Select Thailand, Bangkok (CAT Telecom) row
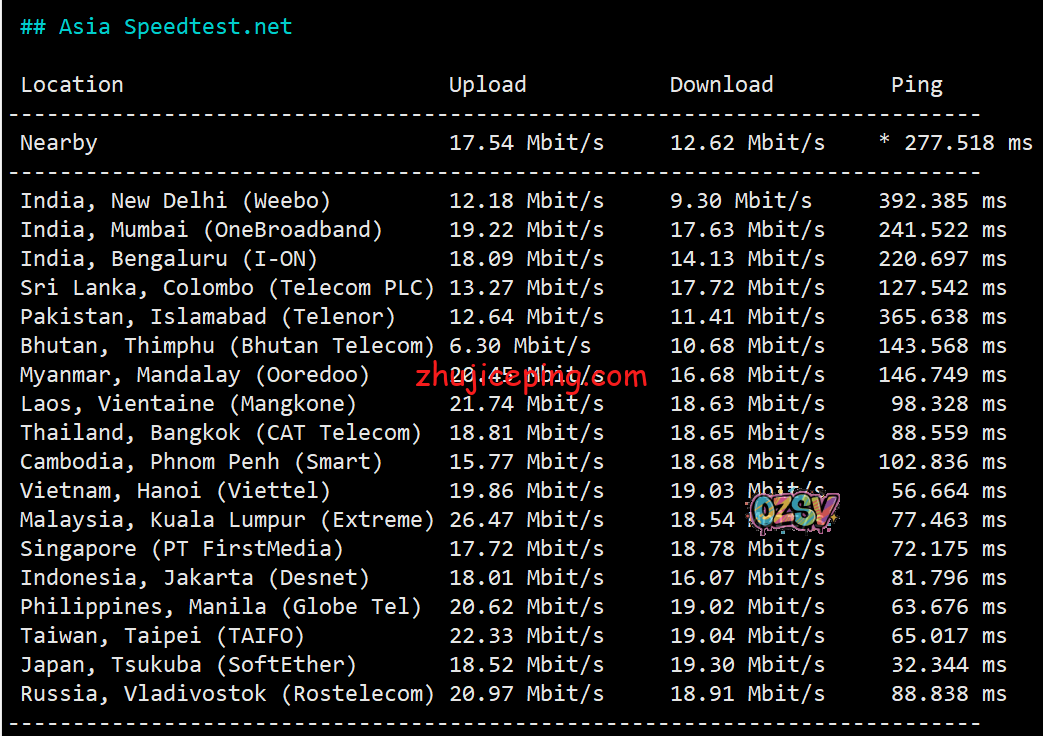This screenshot has height=736, width=1043. click(x=221, y=433)
